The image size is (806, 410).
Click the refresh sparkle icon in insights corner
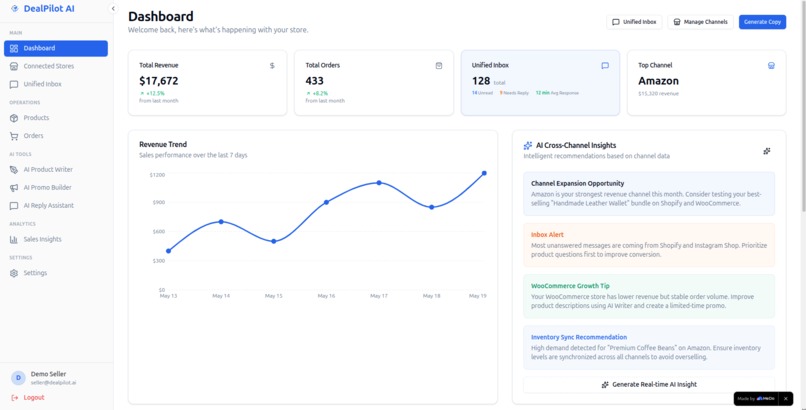pyautogui.click(x=766, y=151)
